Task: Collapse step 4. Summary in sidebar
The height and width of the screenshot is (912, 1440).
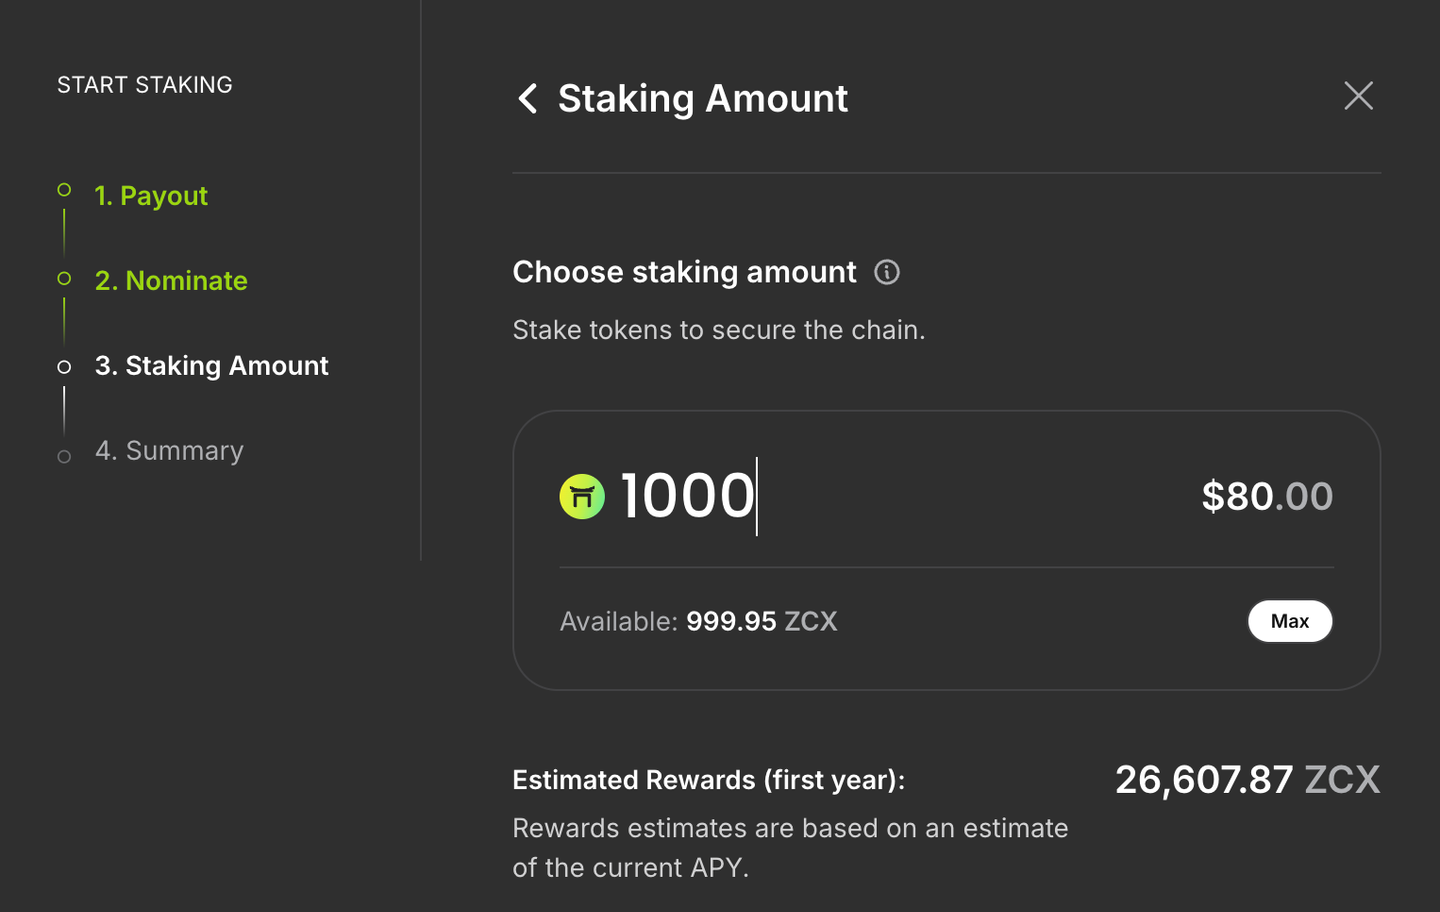Action: click(169, 450)
